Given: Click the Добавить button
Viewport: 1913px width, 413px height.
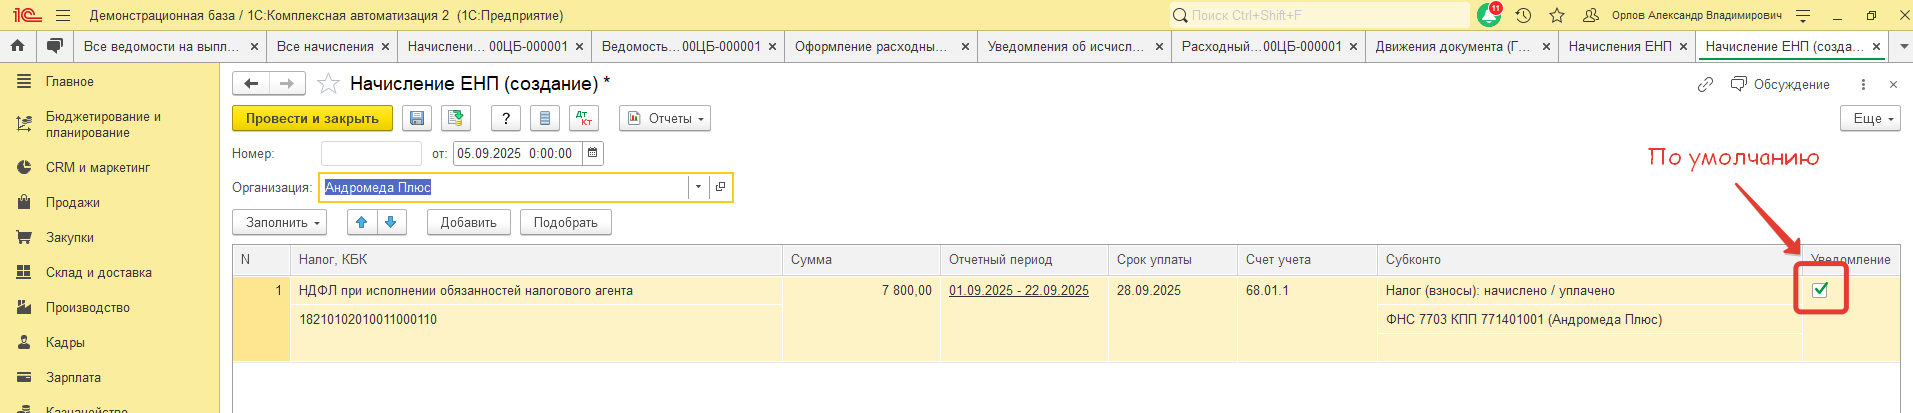Looking at the screenshot, I should (468, 222).
